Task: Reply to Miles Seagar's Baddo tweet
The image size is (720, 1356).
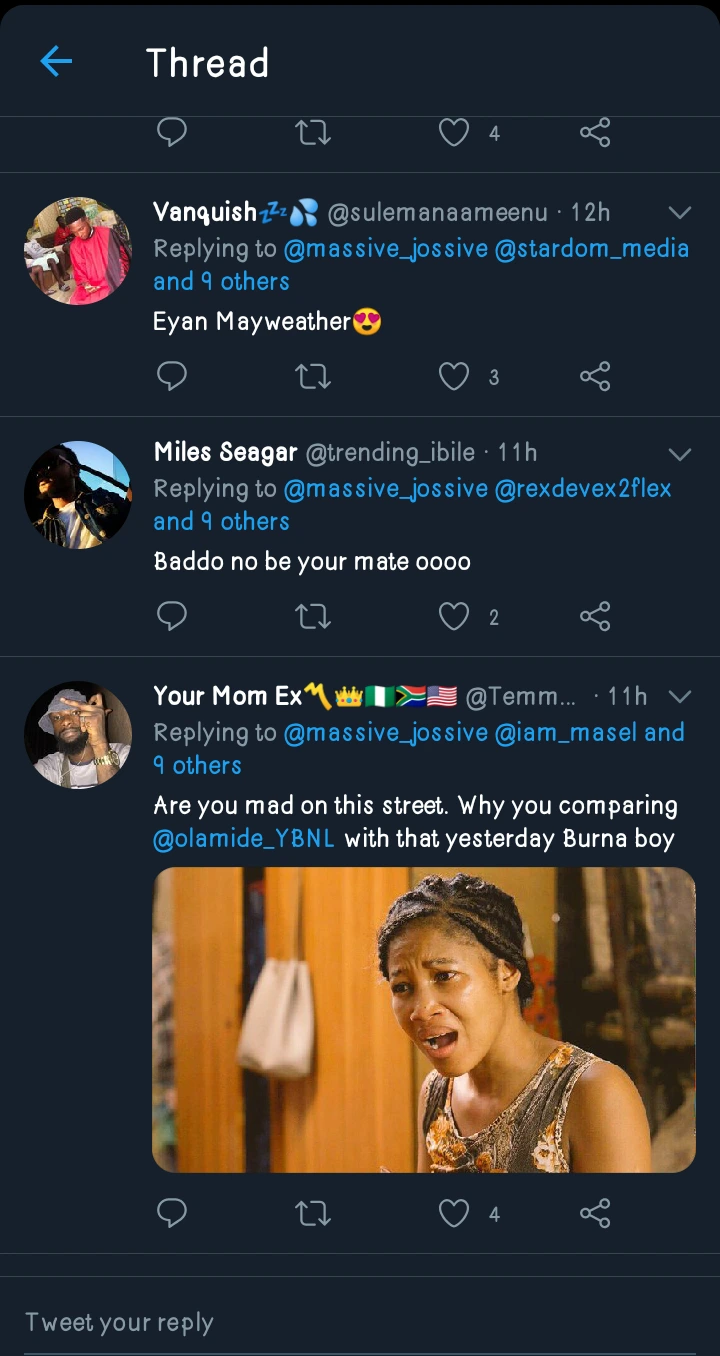Action: (172, 616)
